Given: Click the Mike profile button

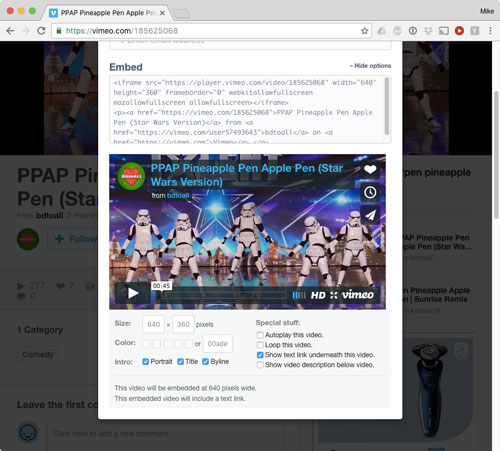Looking at the screenshot, I should point(487,11).
